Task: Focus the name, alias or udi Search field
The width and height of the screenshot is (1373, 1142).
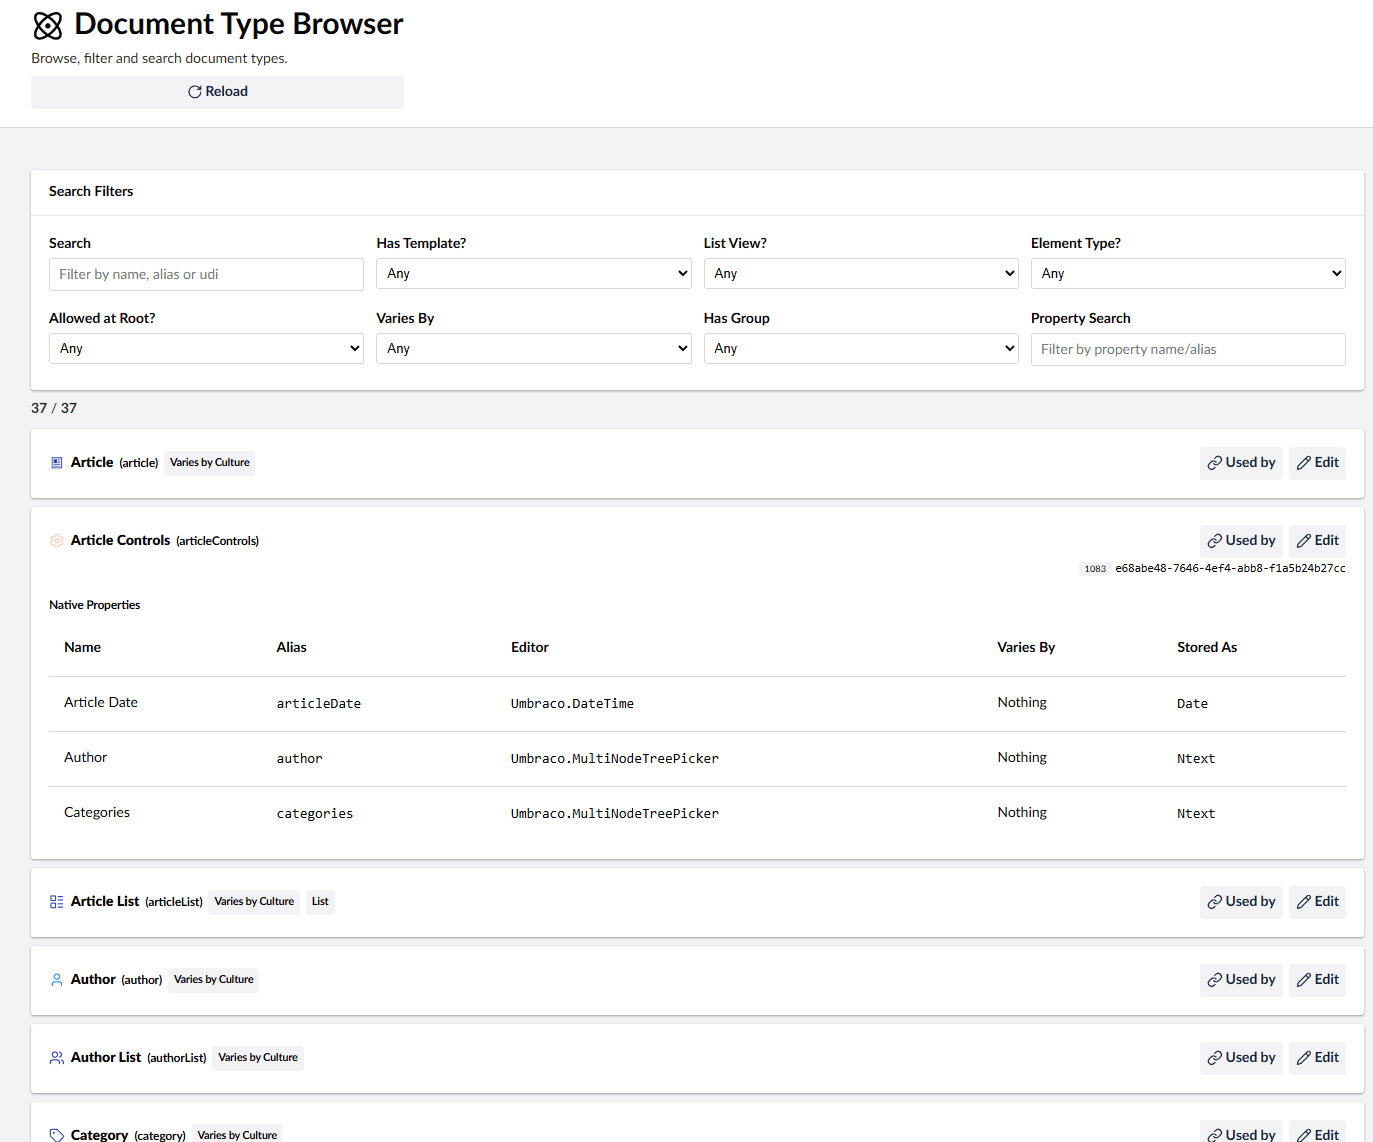Action: click(206, 275)
